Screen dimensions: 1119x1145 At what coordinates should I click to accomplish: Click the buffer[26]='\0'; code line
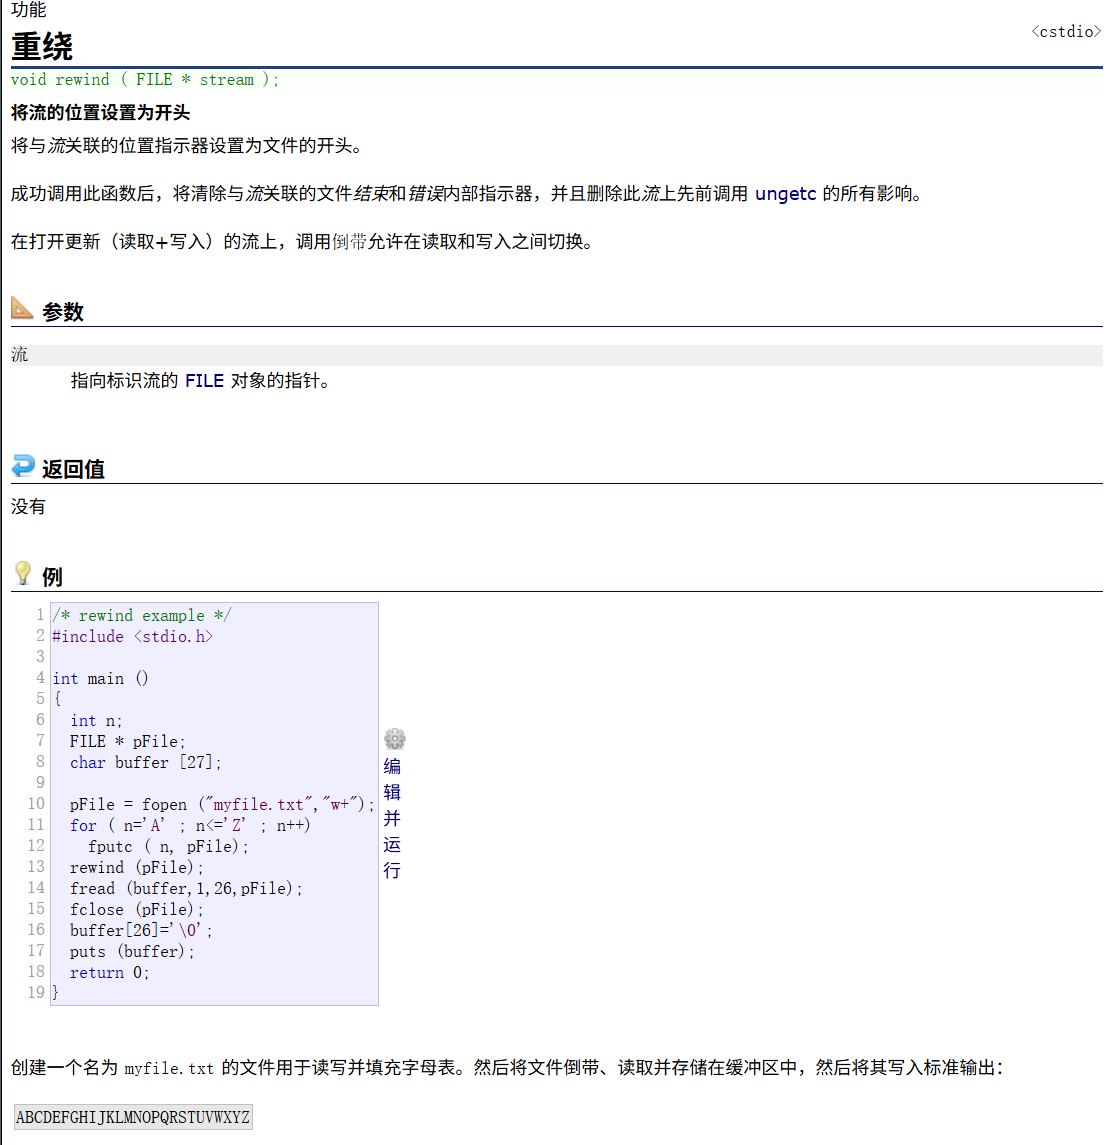141,930
